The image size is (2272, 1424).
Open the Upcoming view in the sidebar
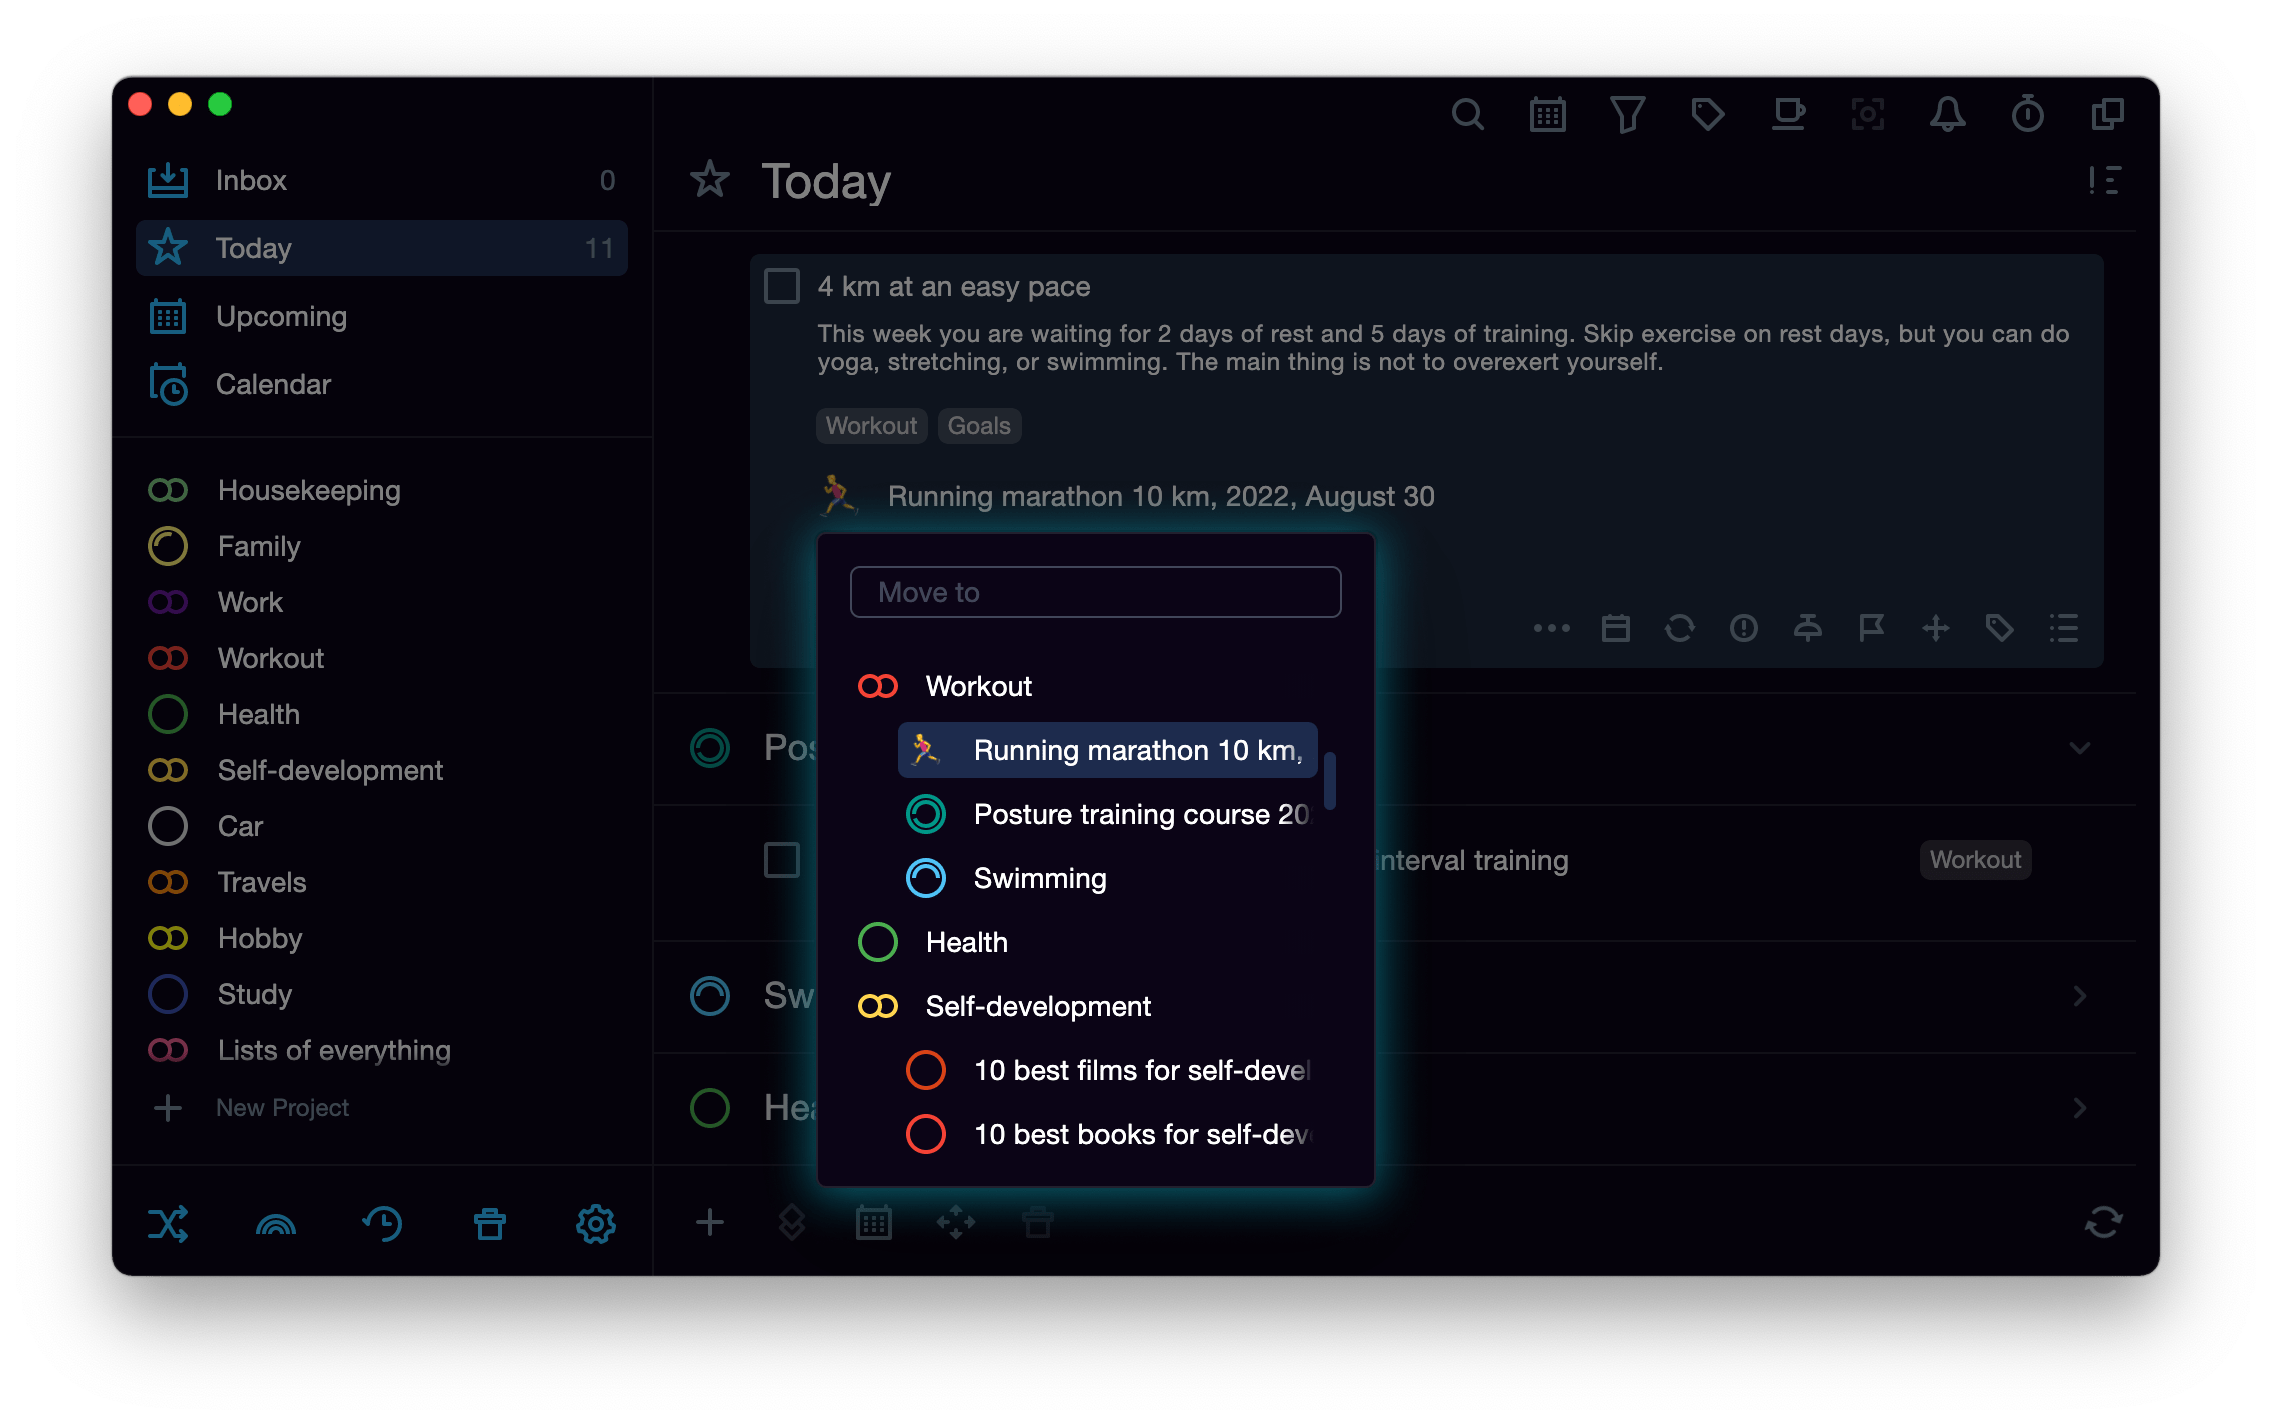(282, 316)
